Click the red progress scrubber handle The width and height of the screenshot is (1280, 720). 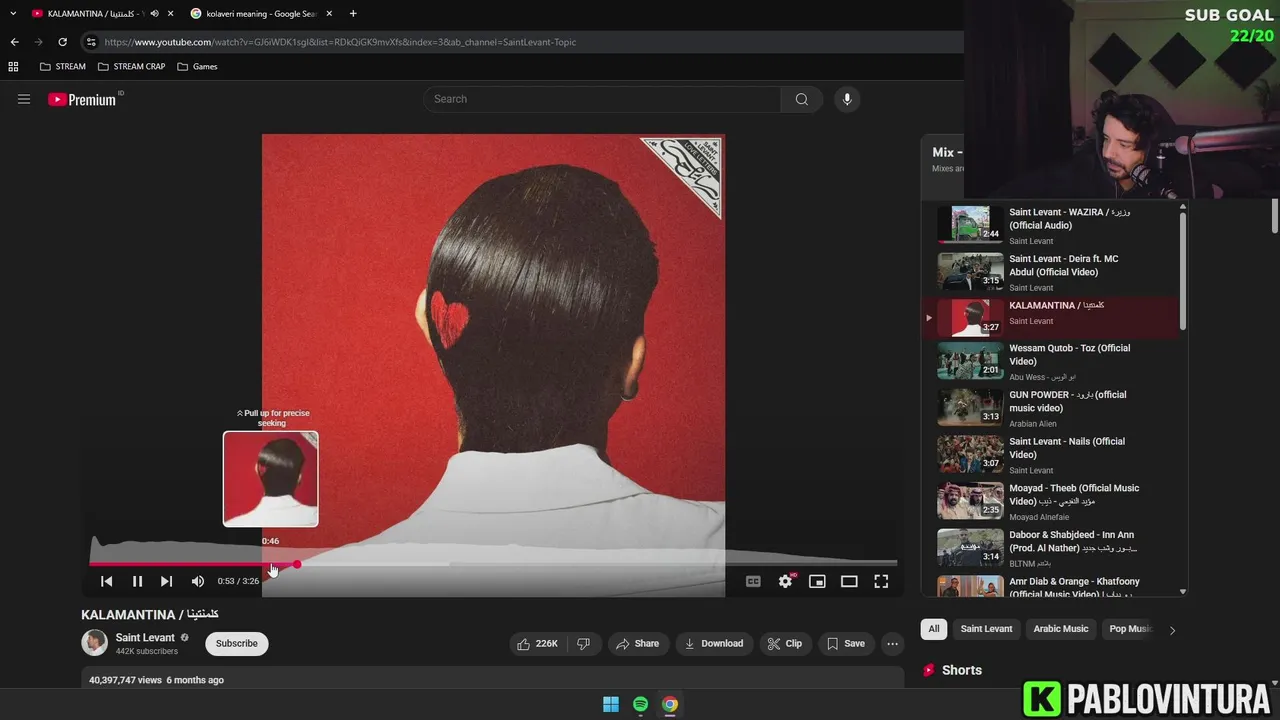click(x=297, y=564)
